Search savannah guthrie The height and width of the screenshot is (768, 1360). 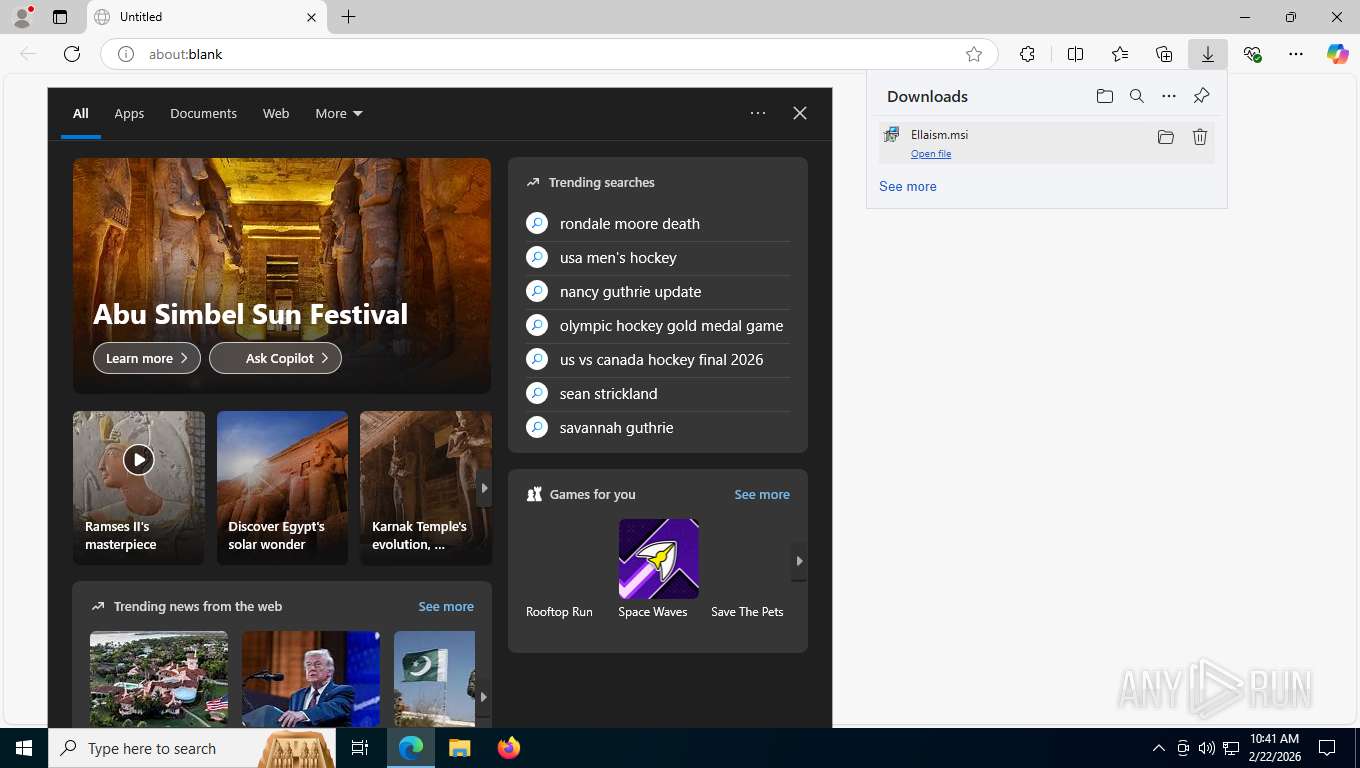(658, 428)
